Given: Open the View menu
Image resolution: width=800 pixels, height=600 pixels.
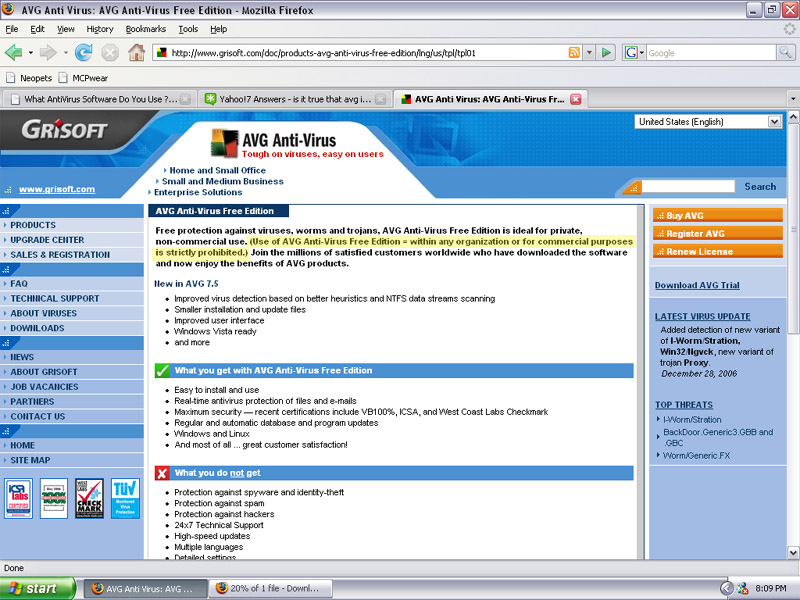Looking at the screenshot, I should 65,29.
